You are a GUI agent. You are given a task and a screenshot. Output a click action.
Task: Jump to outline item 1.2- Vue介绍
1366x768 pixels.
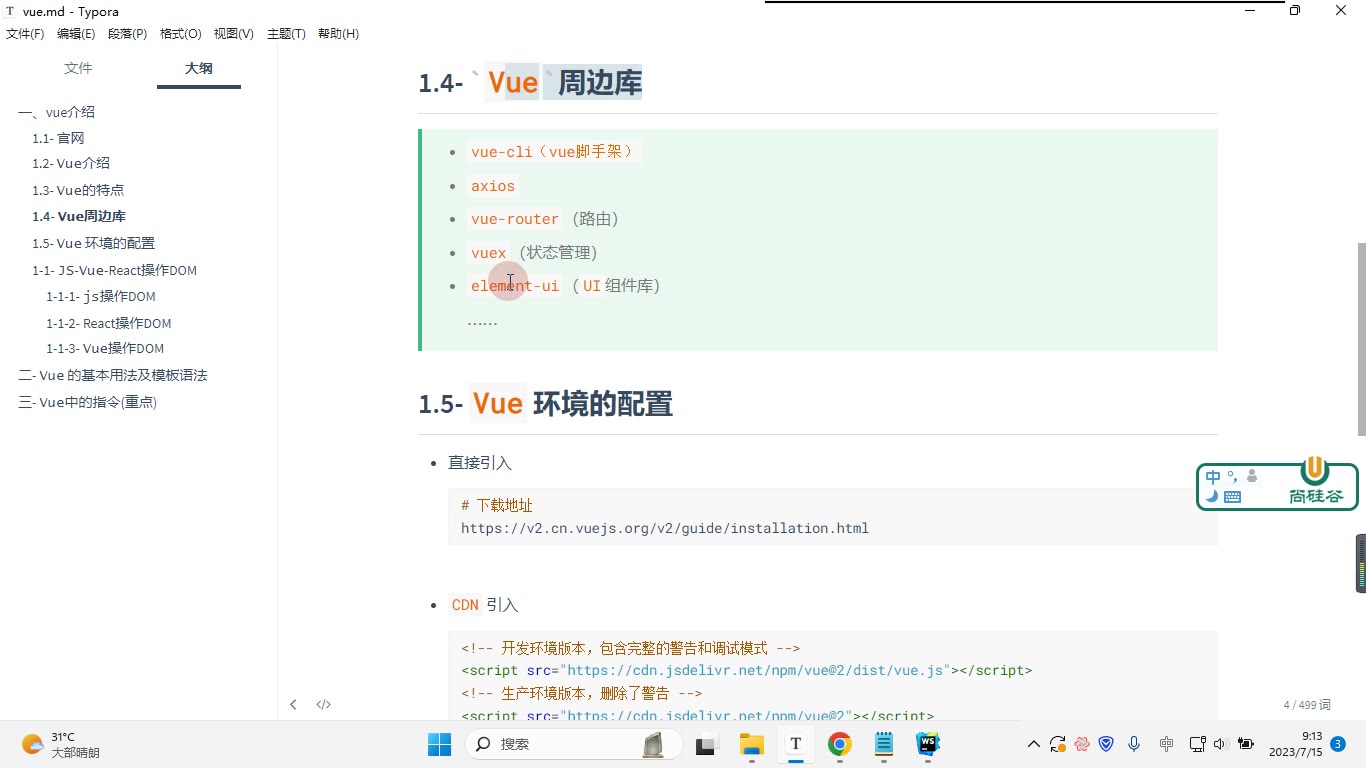tap(71, 163)
